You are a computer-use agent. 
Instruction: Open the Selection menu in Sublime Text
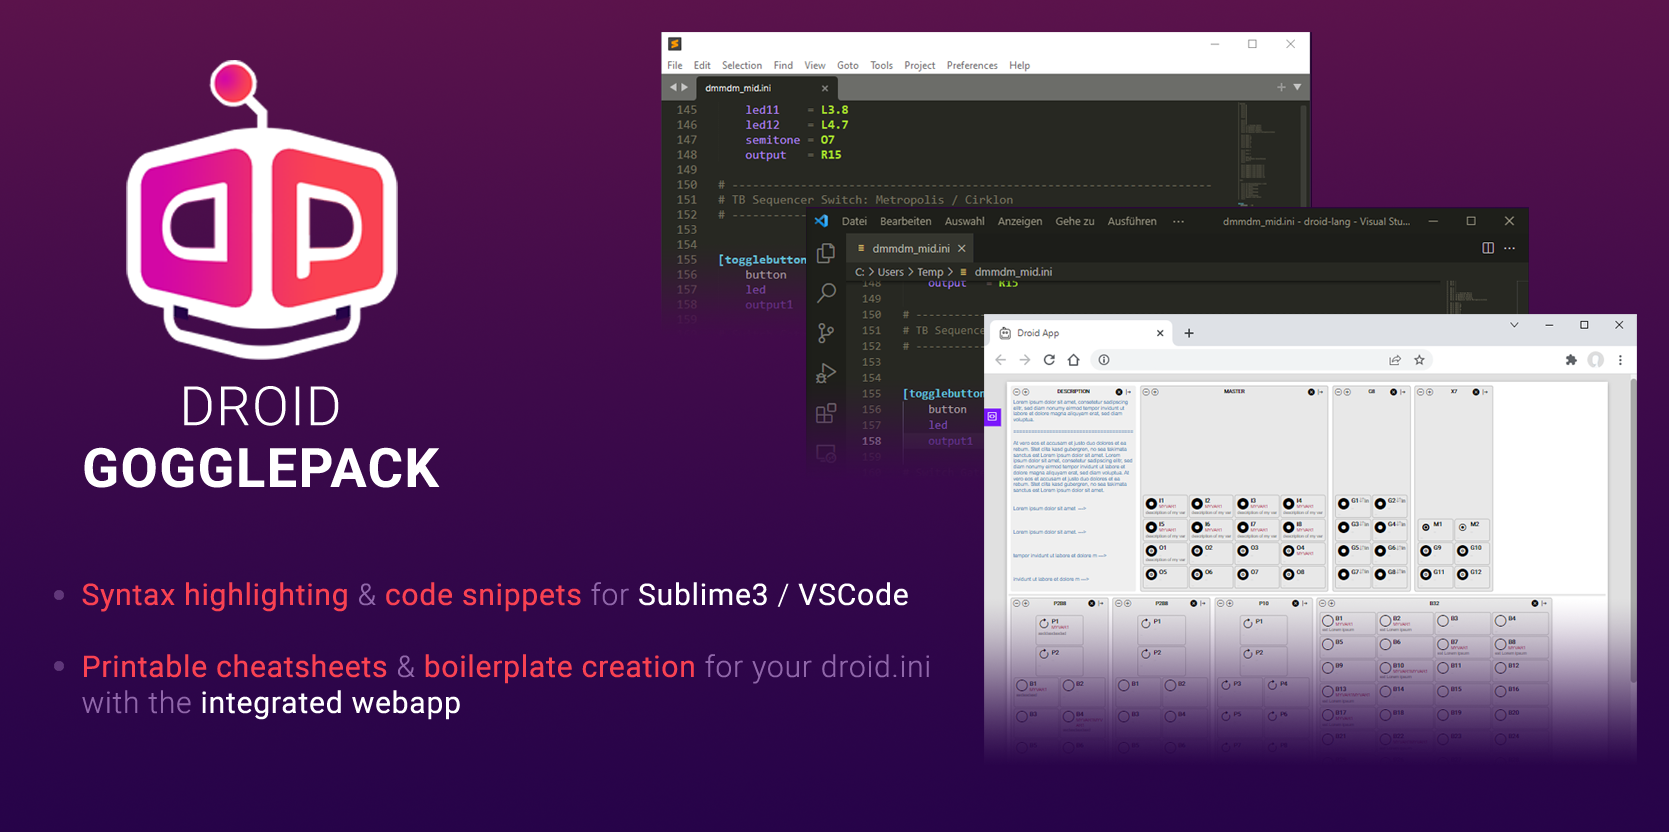point(742,65)
